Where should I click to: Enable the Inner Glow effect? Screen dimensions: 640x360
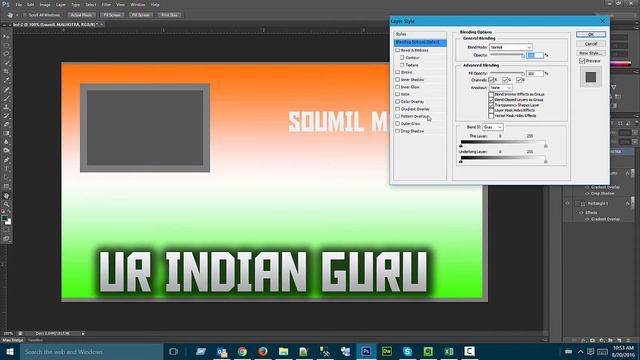coord(398,87)
